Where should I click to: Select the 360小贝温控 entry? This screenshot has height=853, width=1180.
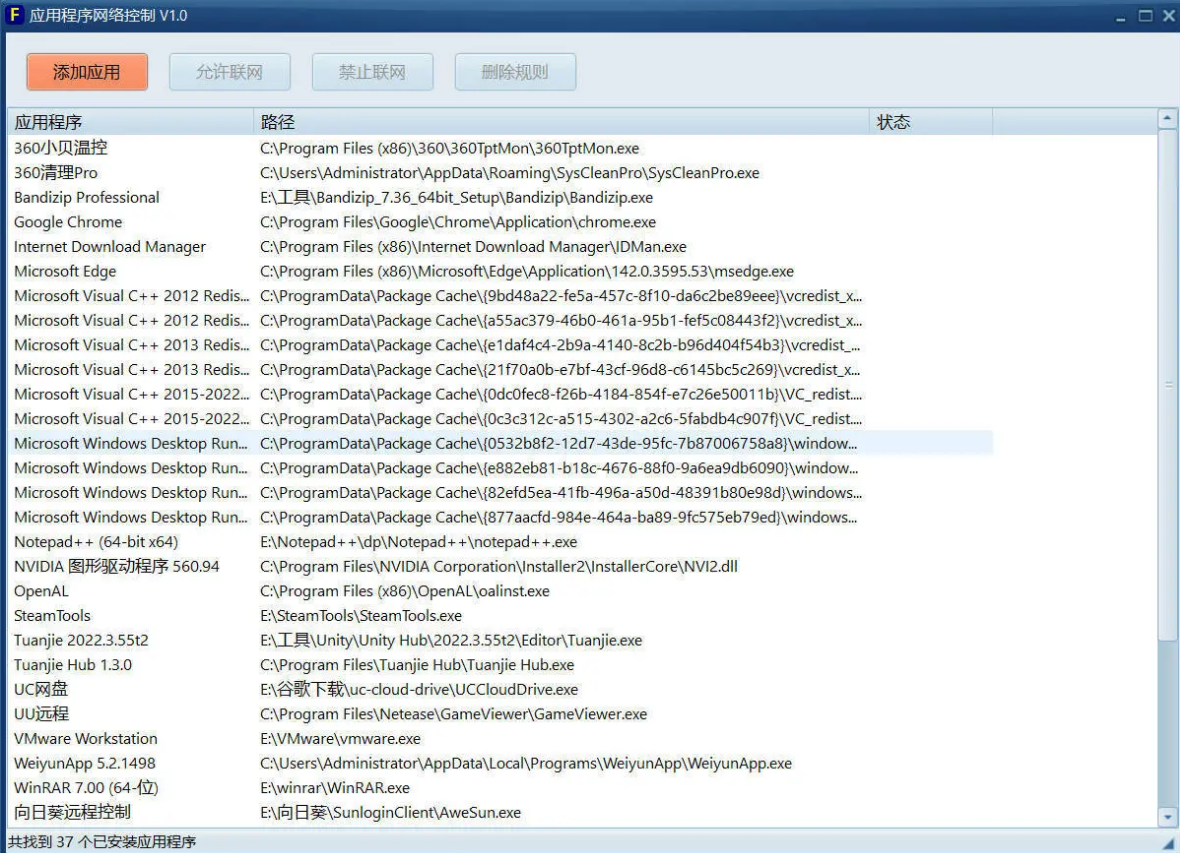tap(61, 148)
